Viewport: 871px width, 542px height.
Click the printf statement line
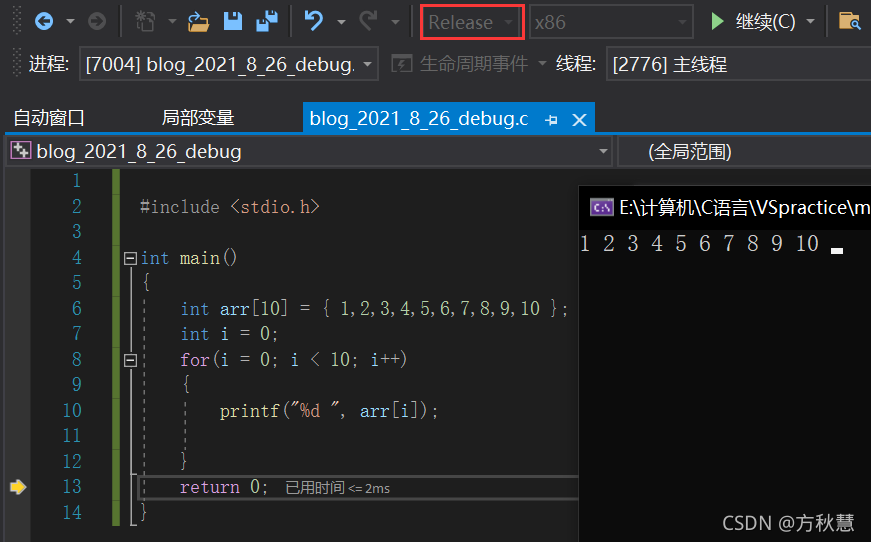tap(329, 411)
